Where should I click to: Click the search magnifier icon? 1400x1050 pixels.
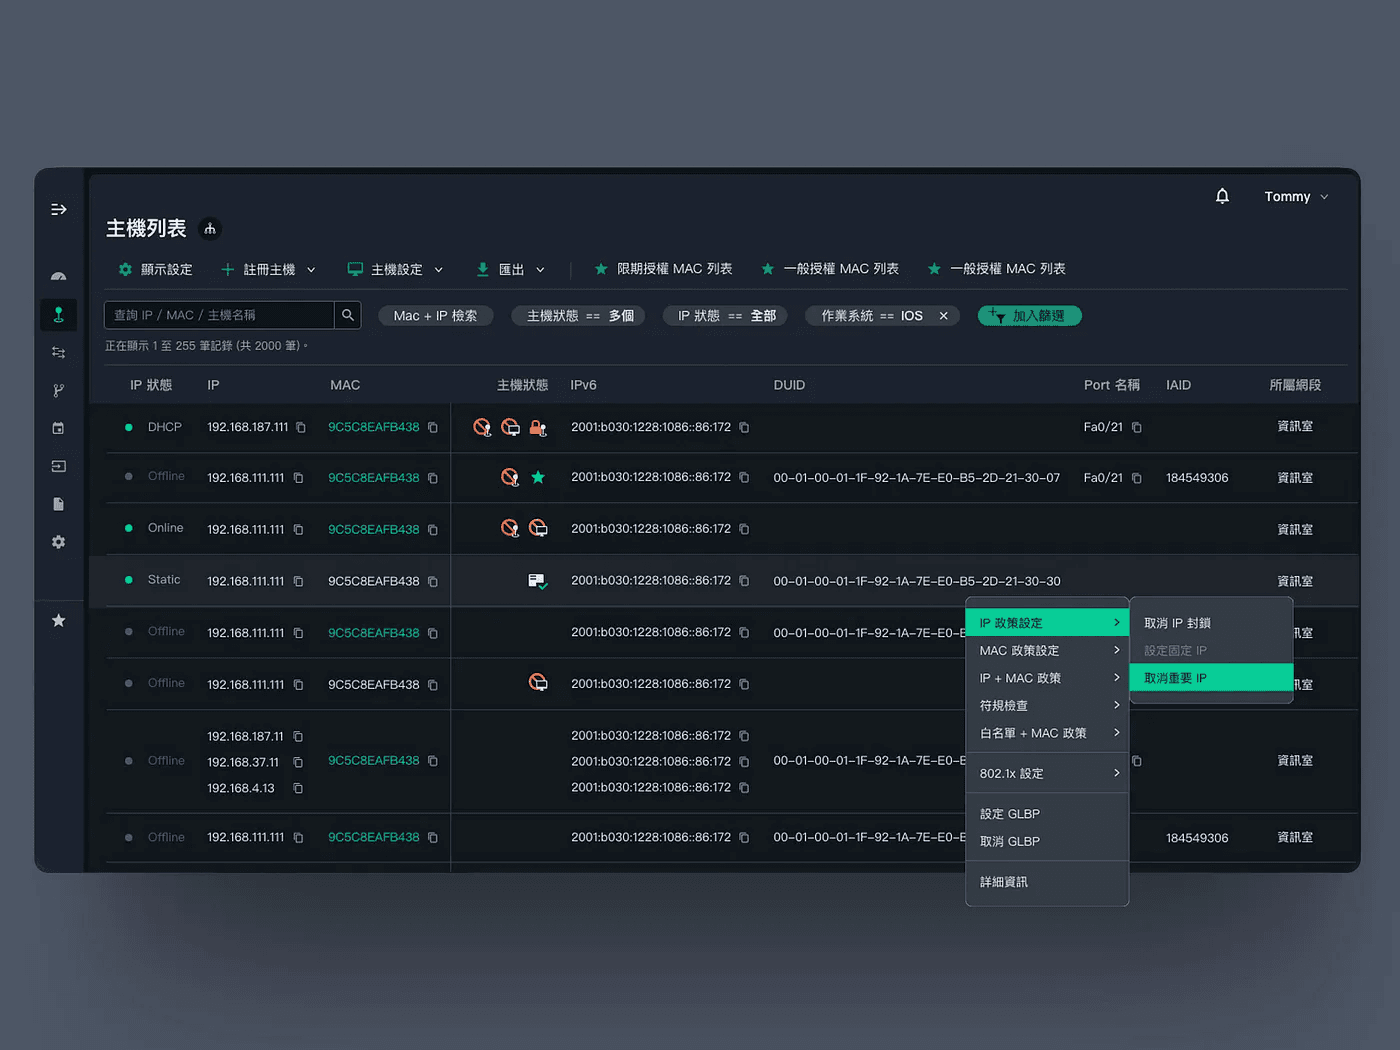(x=348, y=315)
